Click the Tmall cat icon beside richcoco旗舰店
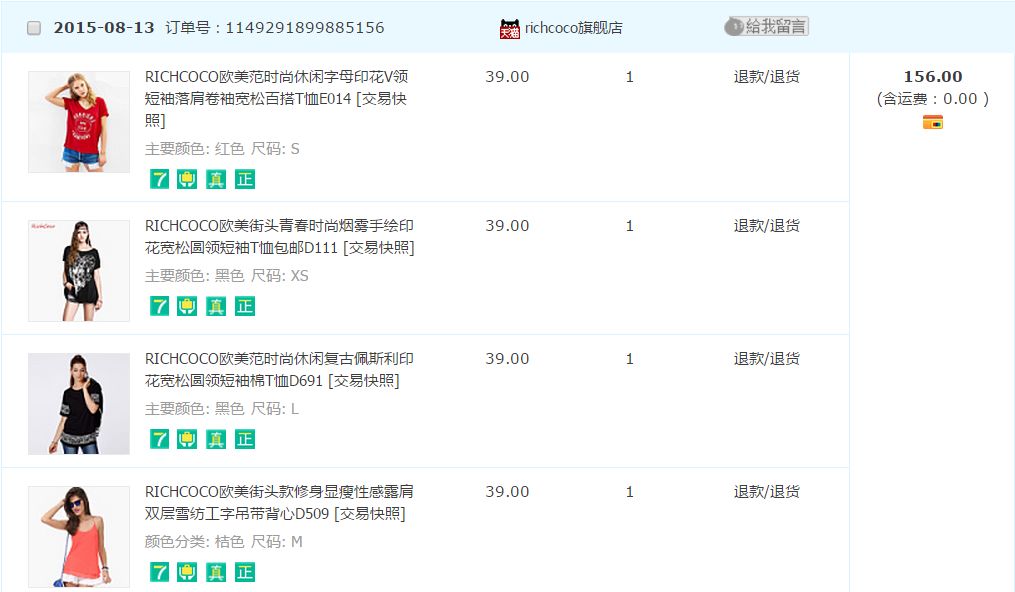 pos(509,28)
